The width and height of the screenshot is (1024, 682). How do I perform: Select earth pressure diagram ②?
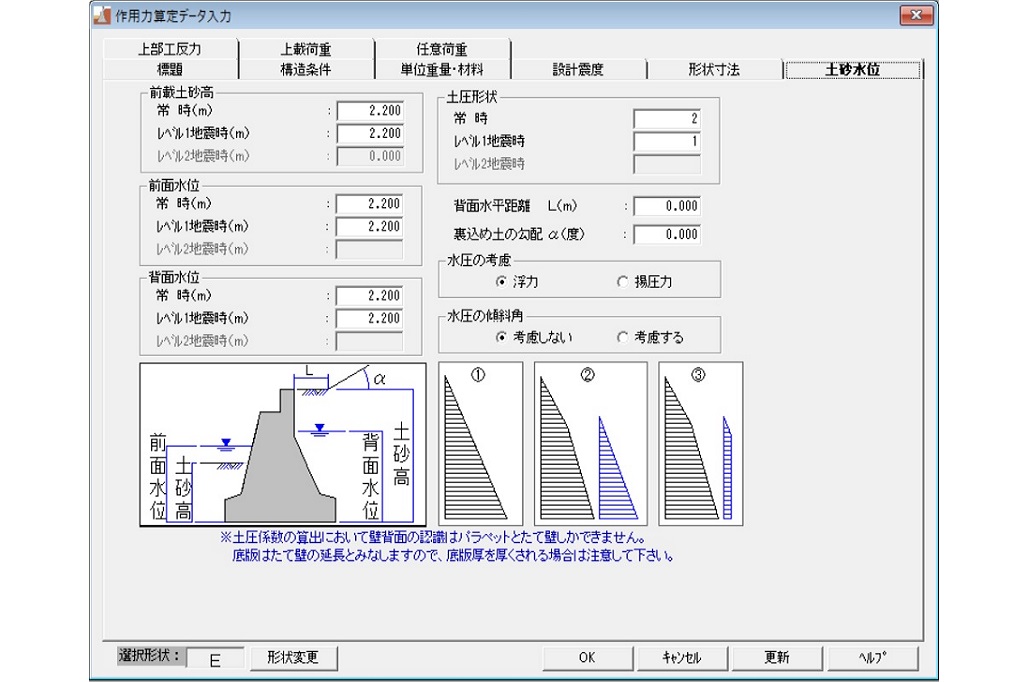pos(588,443)
